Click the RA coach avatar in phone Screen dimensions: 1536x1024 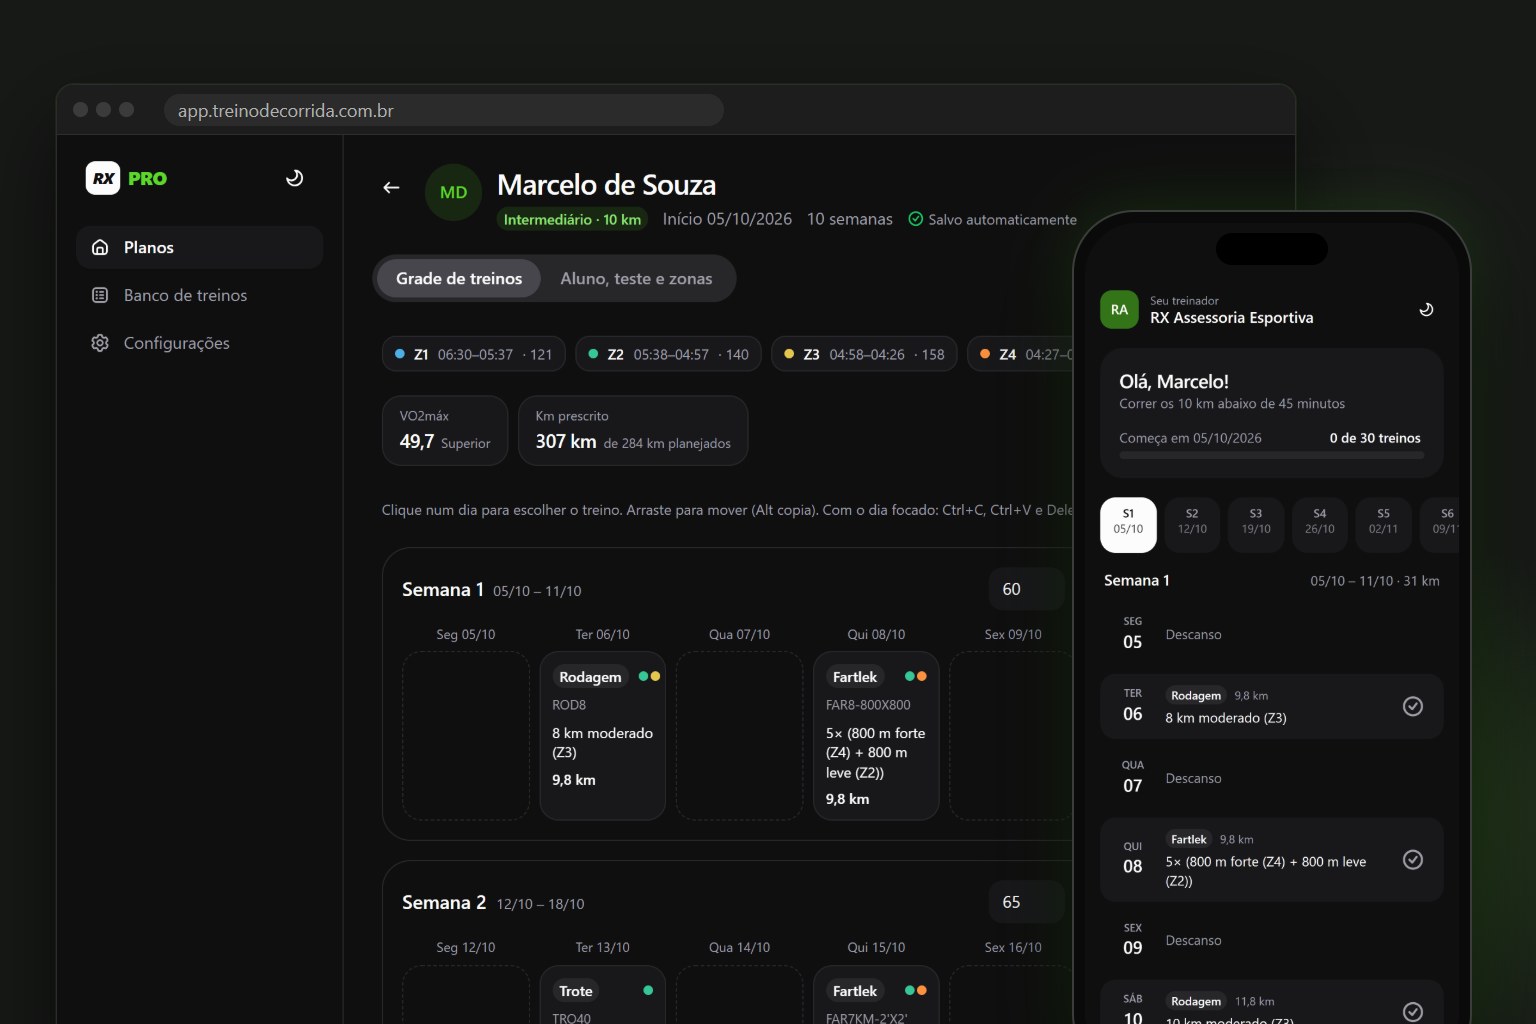coord(1119,310)
